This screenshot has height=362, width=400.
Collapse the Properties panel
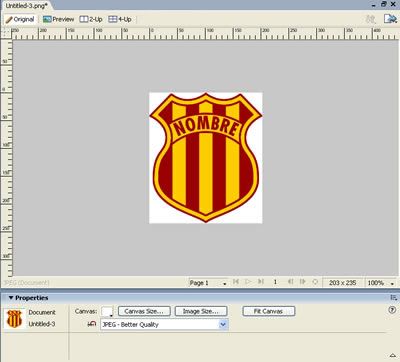11,298
